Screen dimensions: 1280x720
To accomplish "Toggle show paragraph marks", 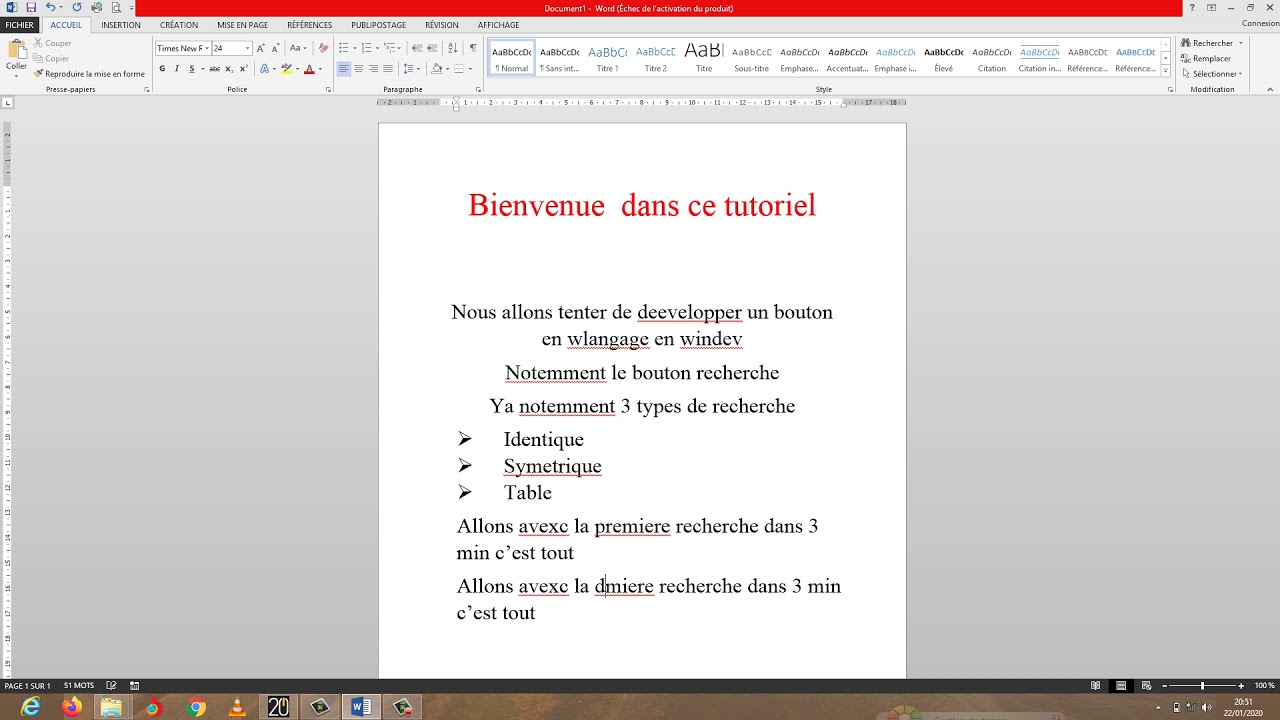I will 473,48.
